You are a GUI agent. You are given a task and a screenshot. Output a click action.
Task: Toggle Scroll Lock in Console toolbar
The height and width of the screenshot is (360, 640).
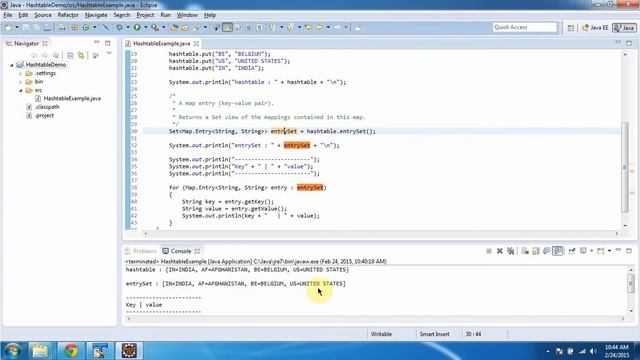pyautogui.click(x=536, y=251)
